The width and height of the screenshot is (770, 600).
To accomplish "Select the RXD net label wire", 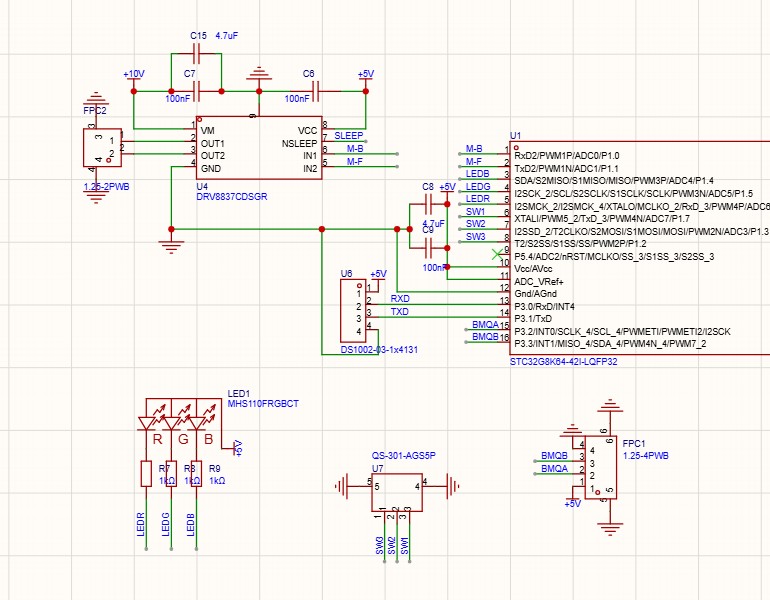I will coord(400,299).
